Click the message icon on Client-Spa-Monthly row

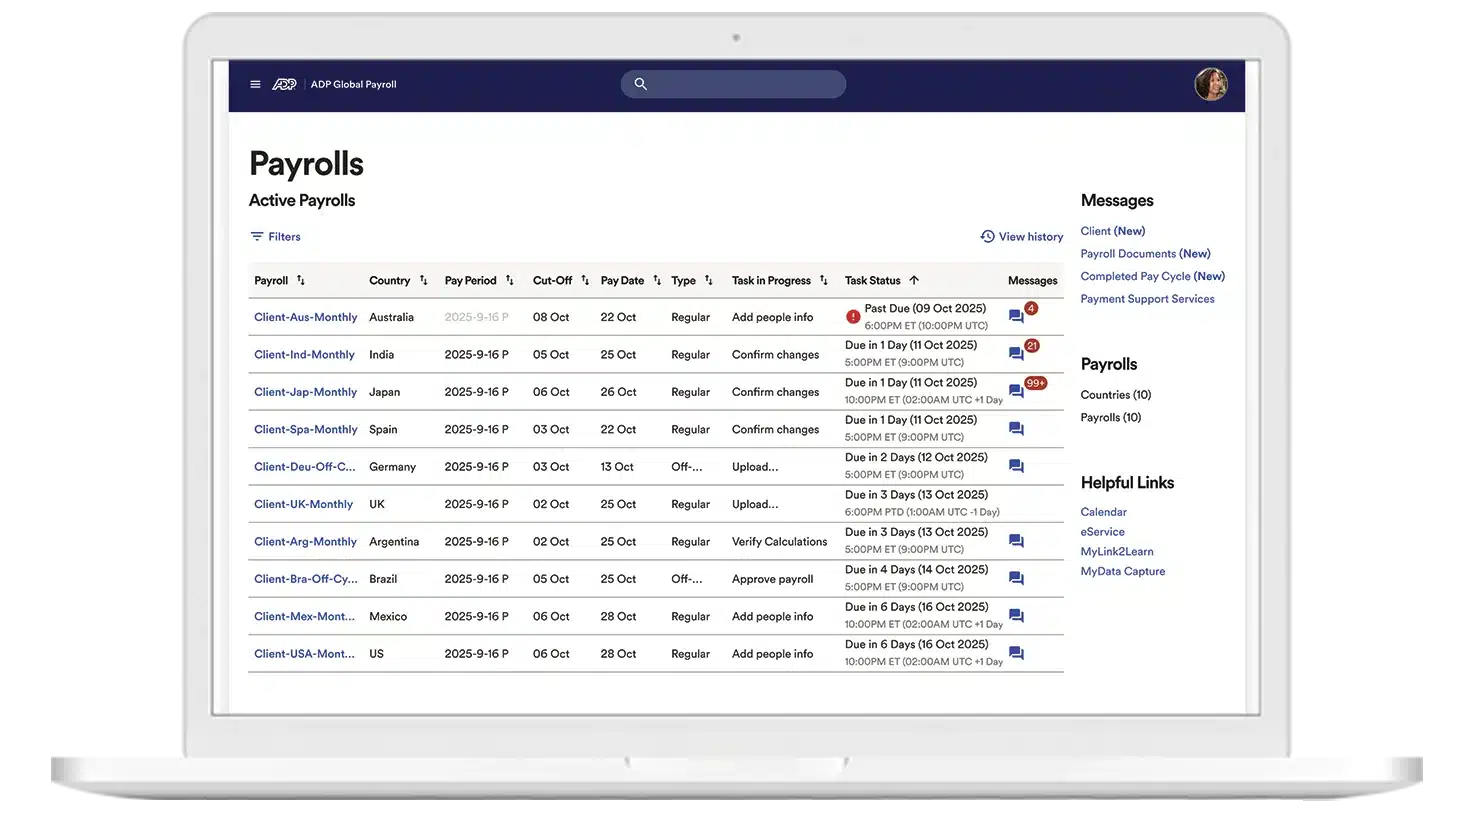click(x=1016, y=427)
